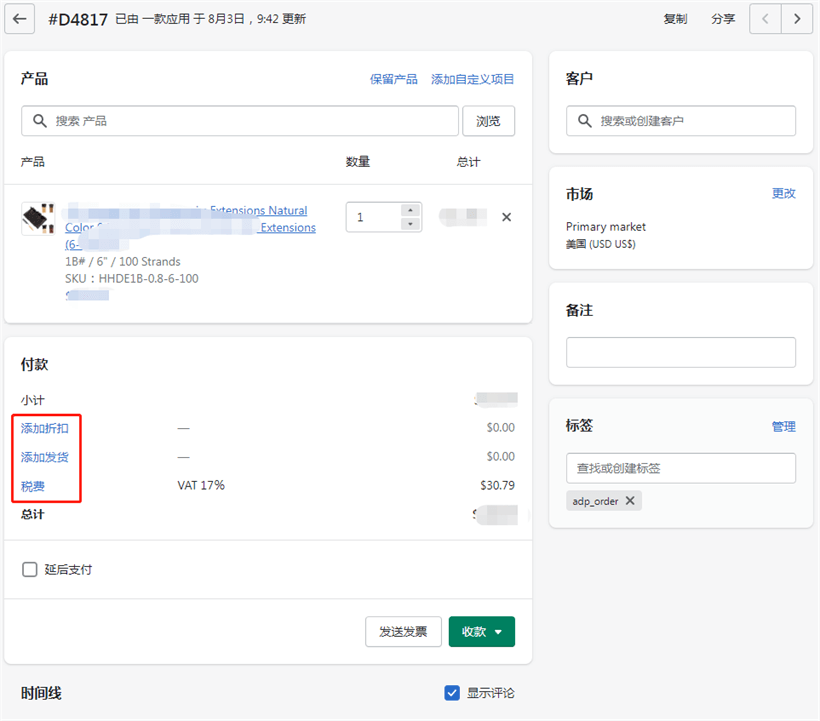Uncheck the 显示评论 checkbox
The image size is (820, 721).
coord(452,693)
